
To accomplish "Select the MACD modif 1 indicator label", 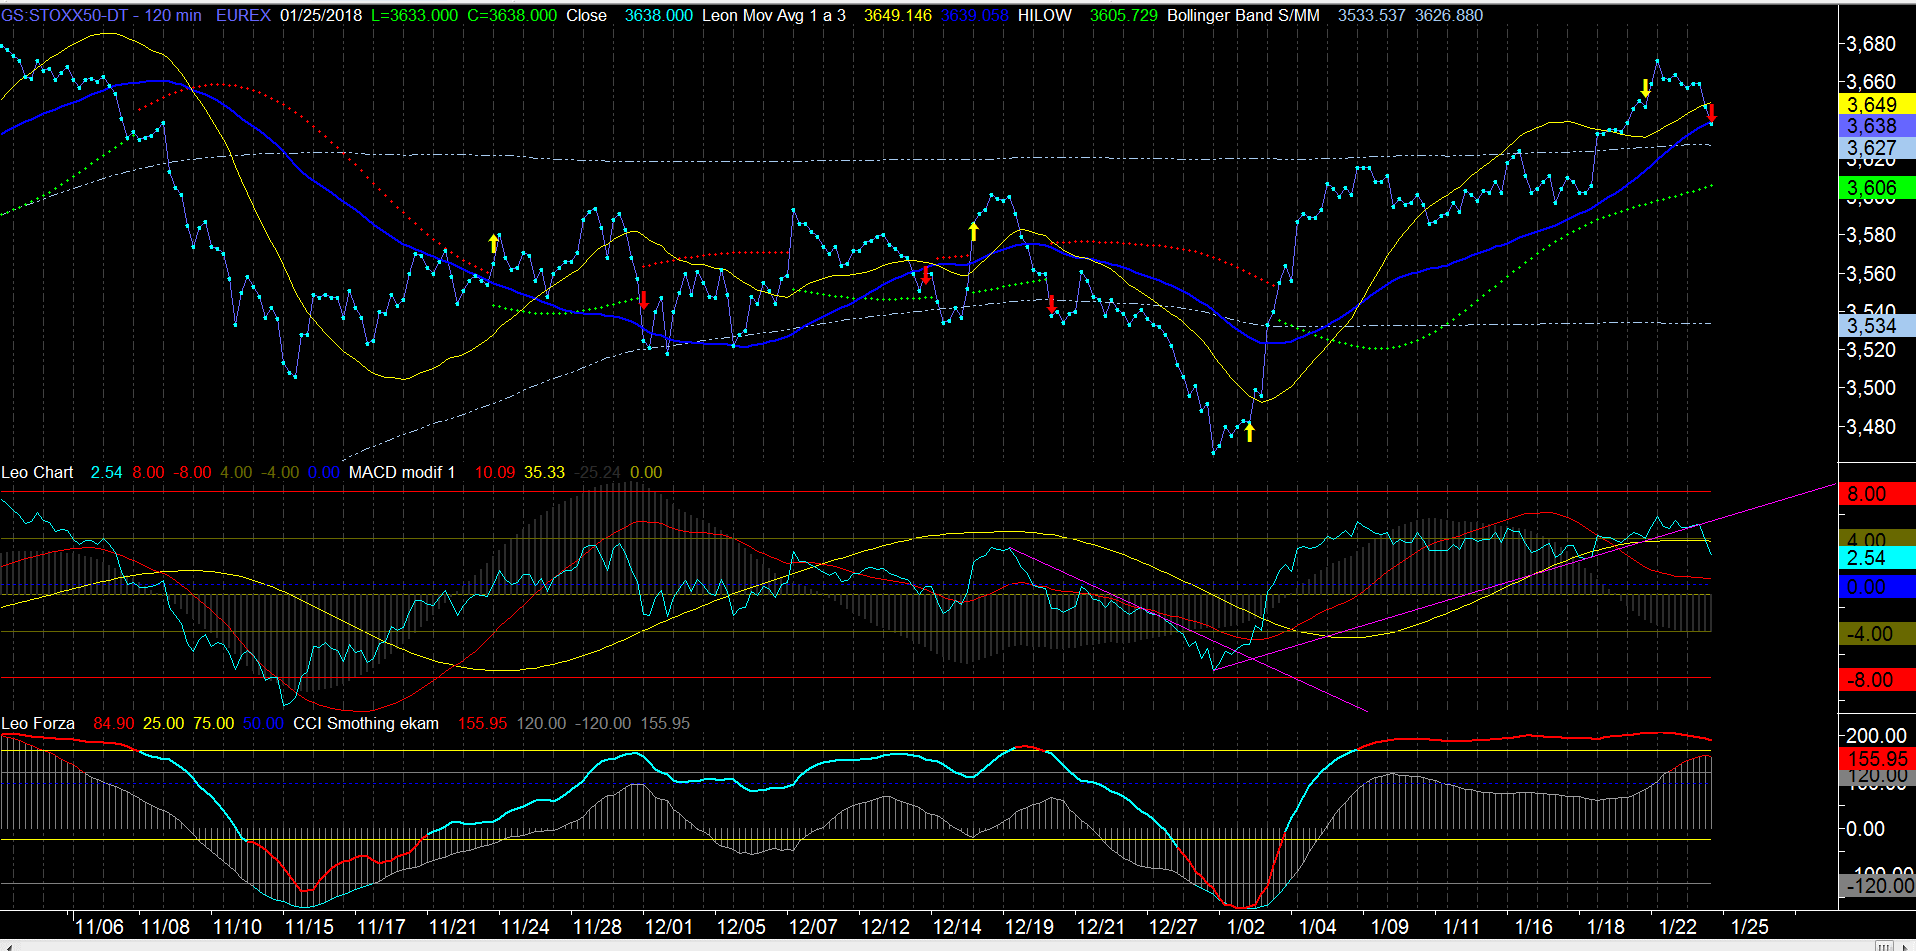I will pos(402,472).
